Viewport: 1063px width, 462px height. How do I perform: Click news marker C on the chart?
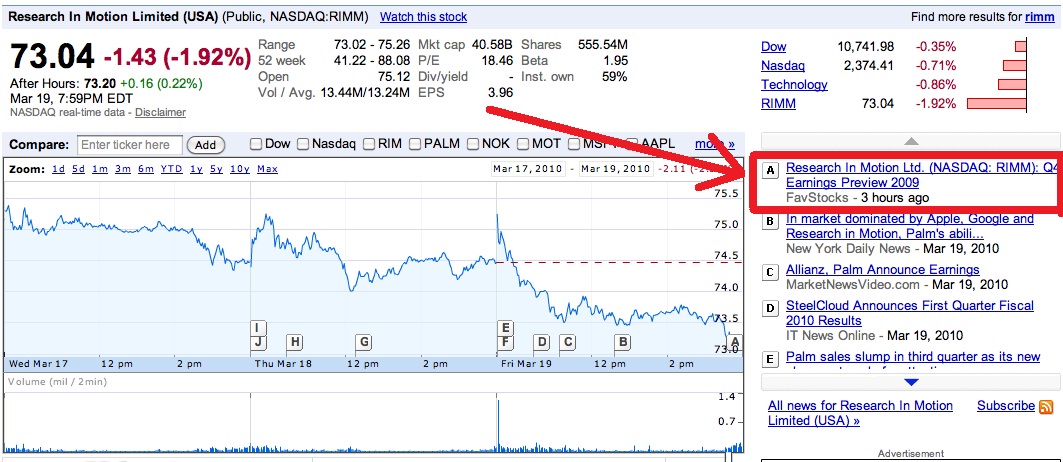567,342
